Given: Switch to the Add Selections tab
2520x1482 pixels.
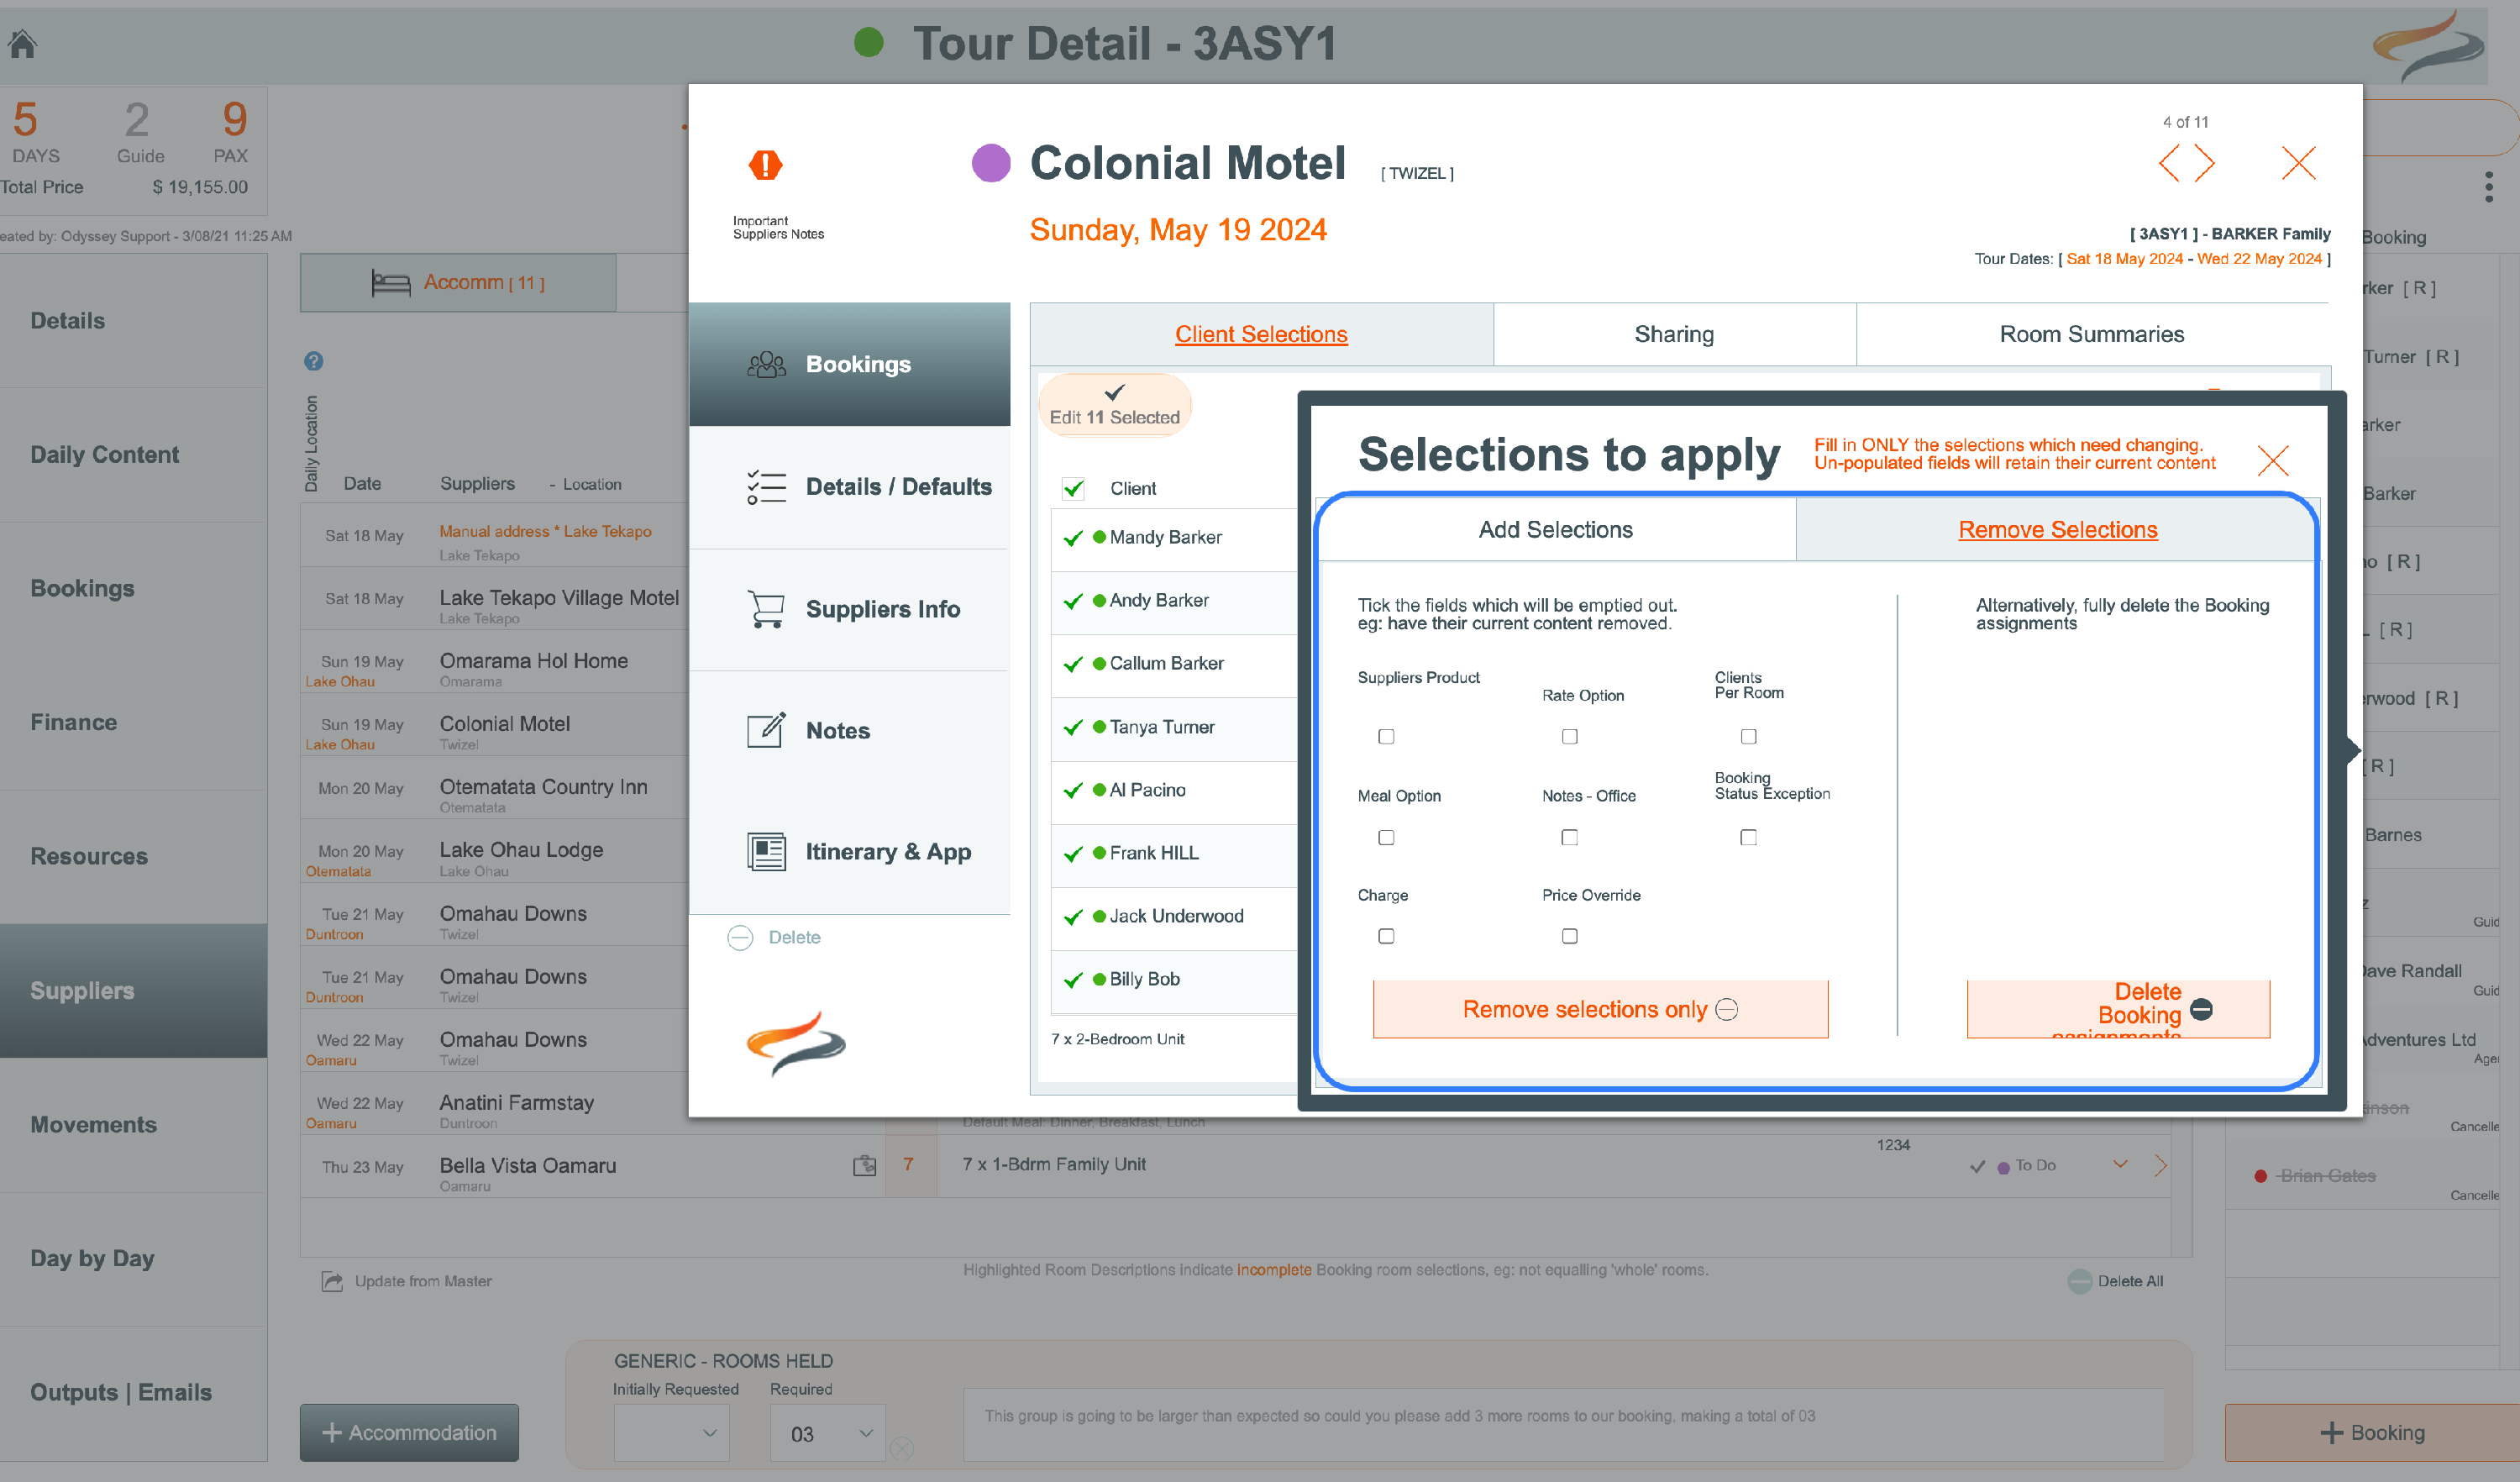Looking at the screenshot, I should (x=1555, y=530).
